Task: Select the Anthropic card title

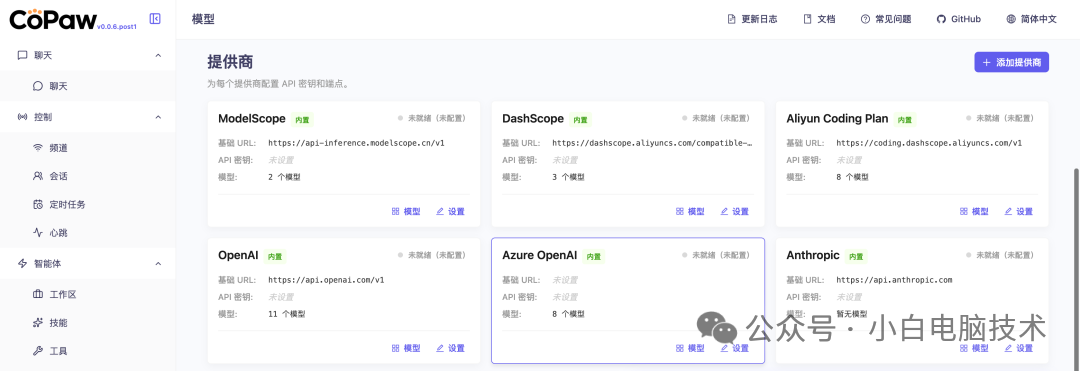Action: 813,255
